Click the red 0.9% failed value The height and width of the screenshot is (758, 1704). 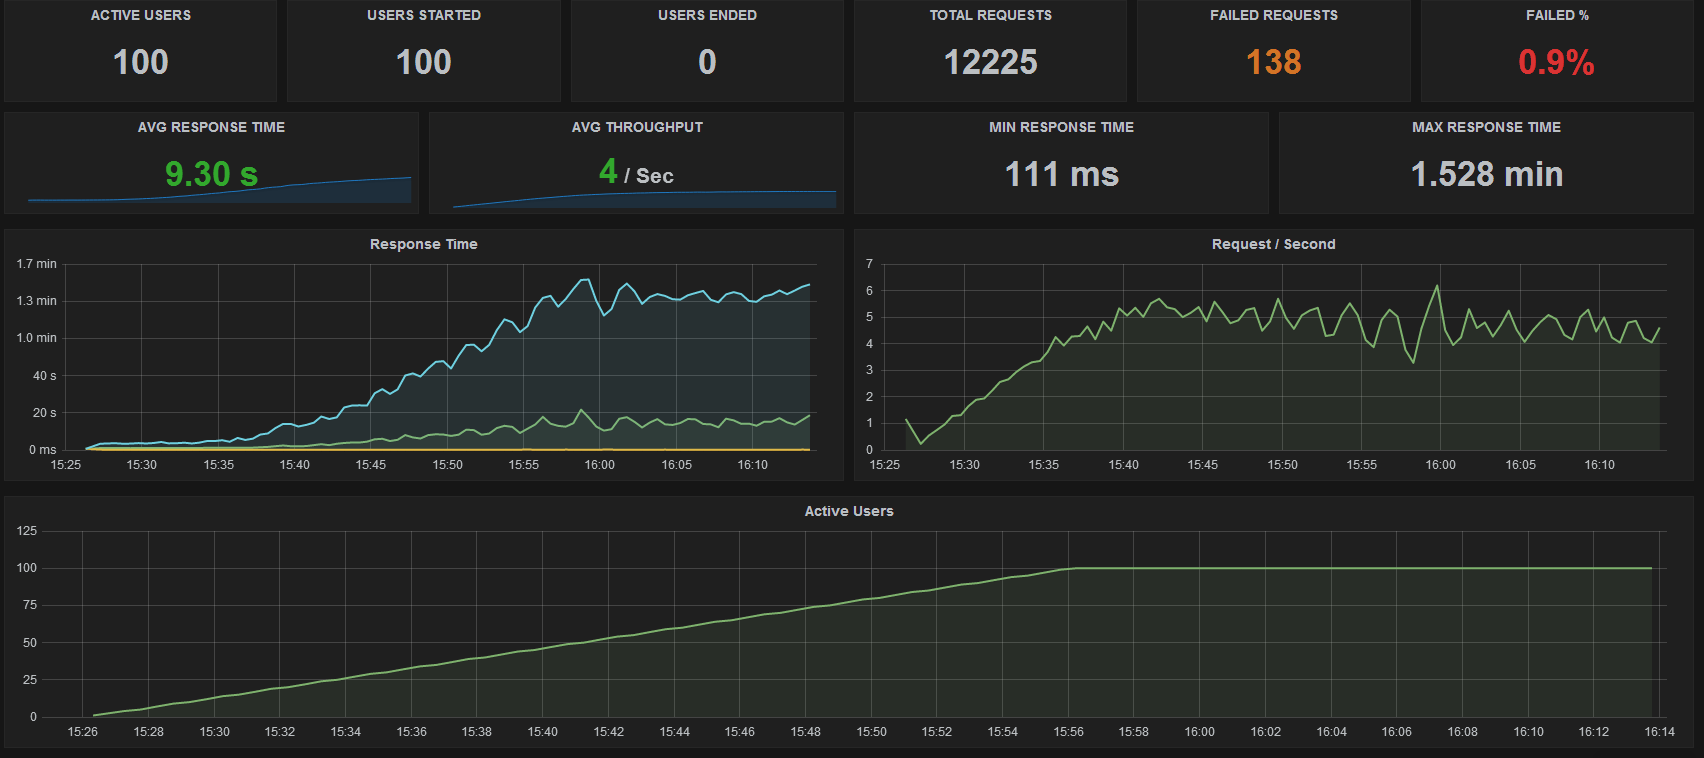(x=1556, y=62)
